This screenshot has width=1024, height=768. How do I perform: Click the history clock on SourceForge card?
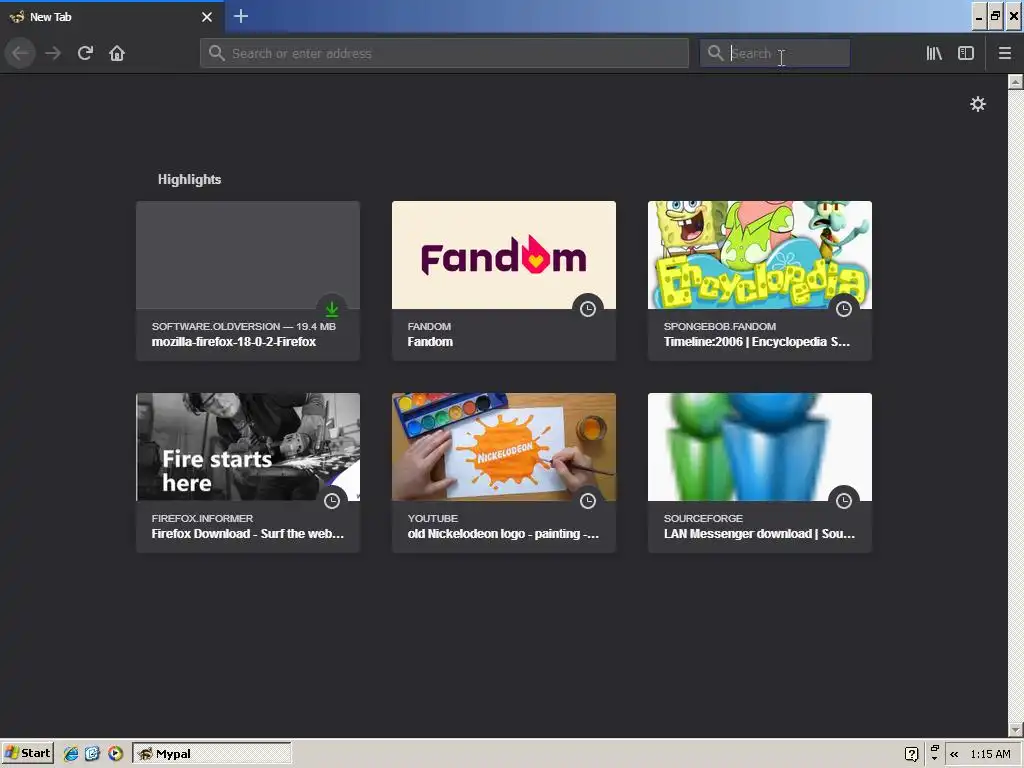844,501
